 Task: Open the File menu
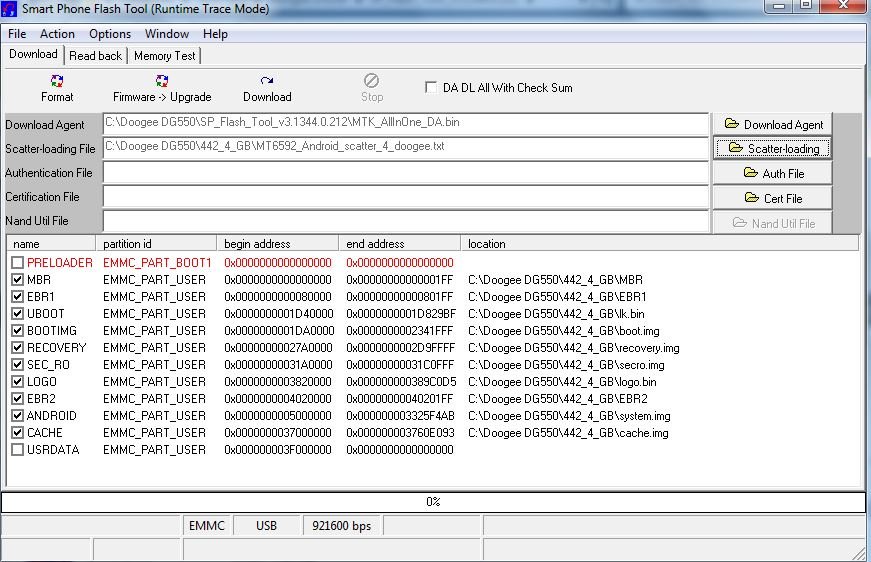17,34
